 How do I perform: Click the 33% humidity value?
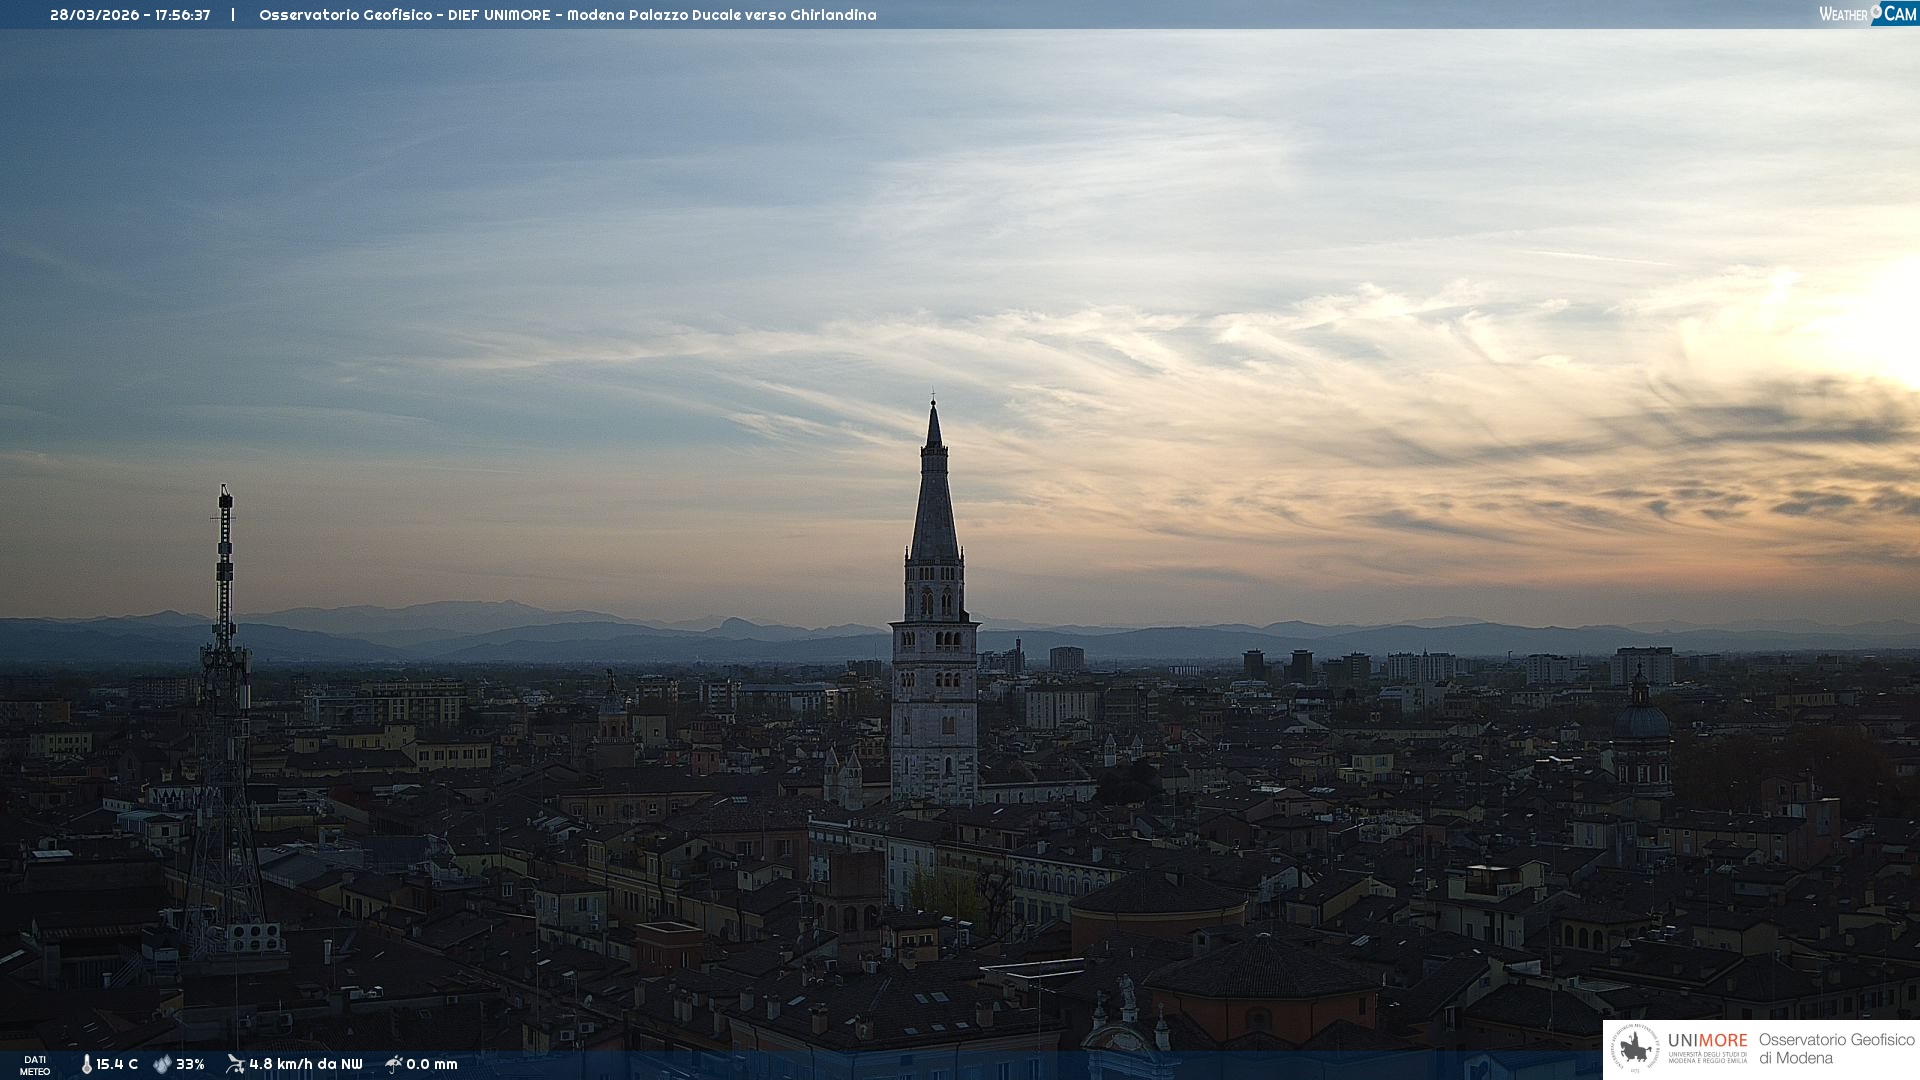[x=190, y=1064]
